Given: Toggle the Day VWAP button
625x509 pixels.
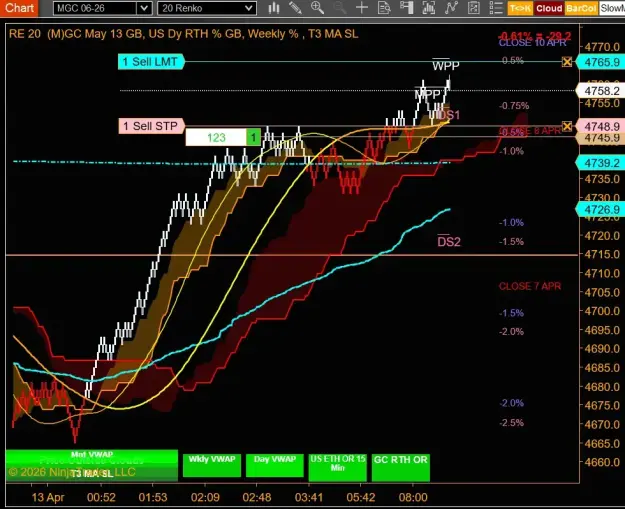Looking at the screenshot, I should (x=275, y=465).
